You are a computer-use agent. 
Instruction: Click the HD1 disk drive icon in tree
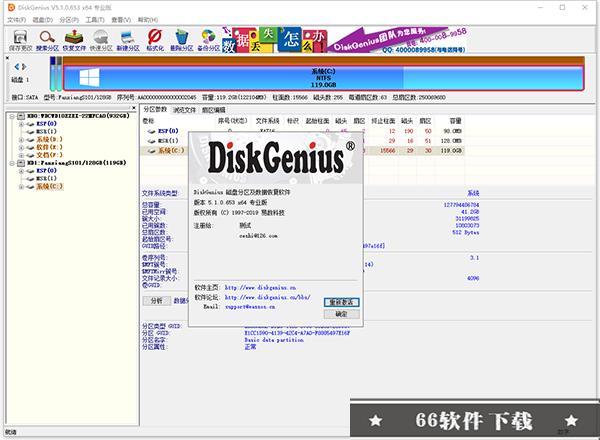tap(21, 163)
